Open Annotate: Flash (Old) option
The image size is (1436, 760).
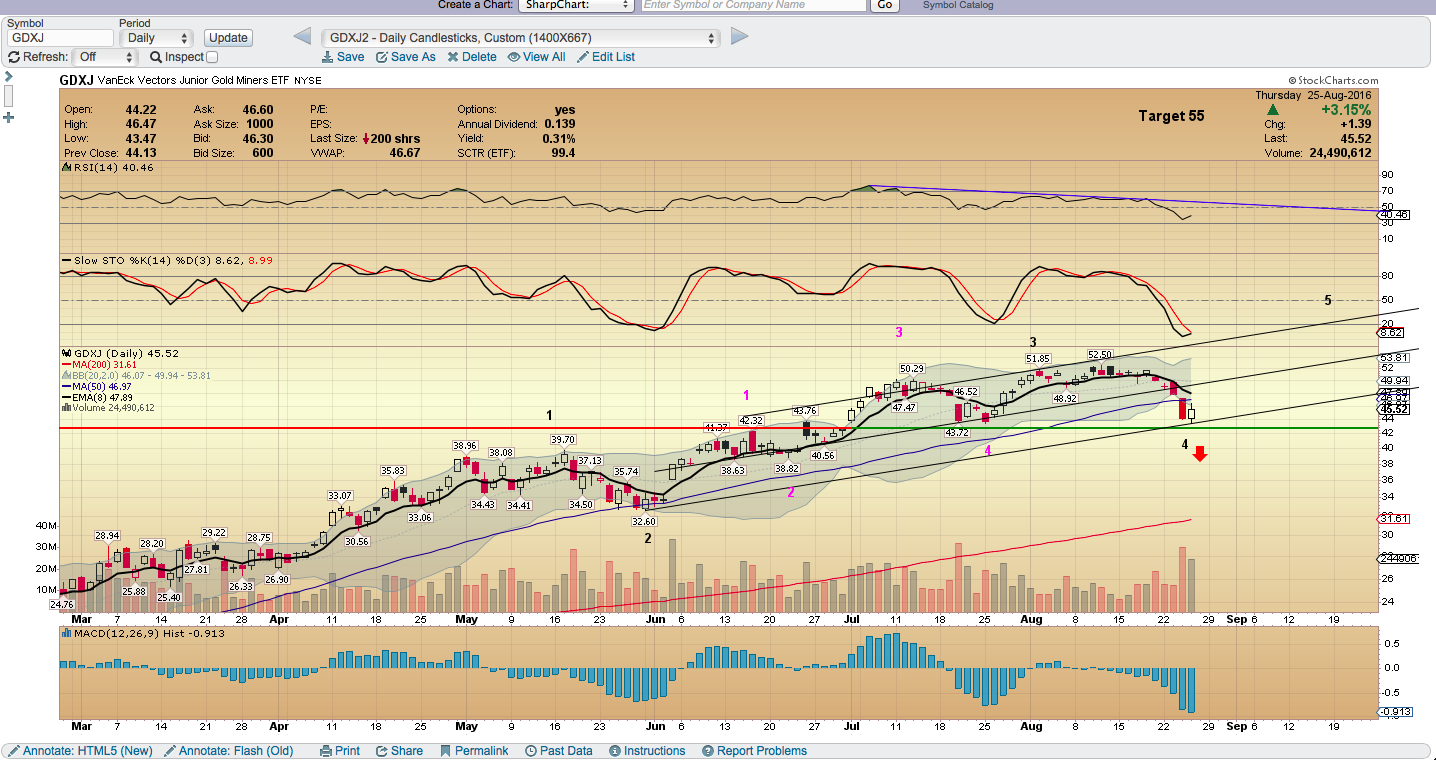coord(229,751)
